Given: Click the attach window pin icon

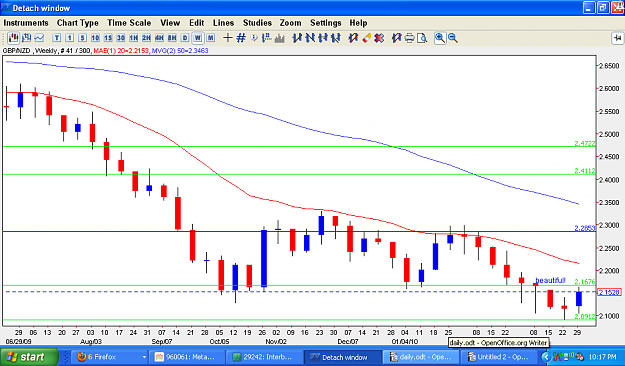Looking at the screenshot, I should click(x=617, y=38).
